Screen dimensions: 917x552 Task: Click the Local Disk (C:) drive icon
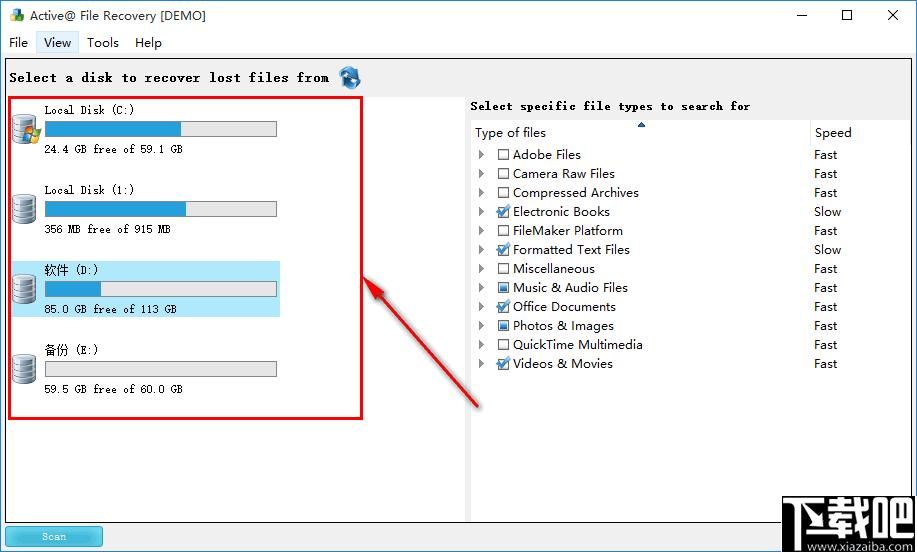click(x=26, y=129)
